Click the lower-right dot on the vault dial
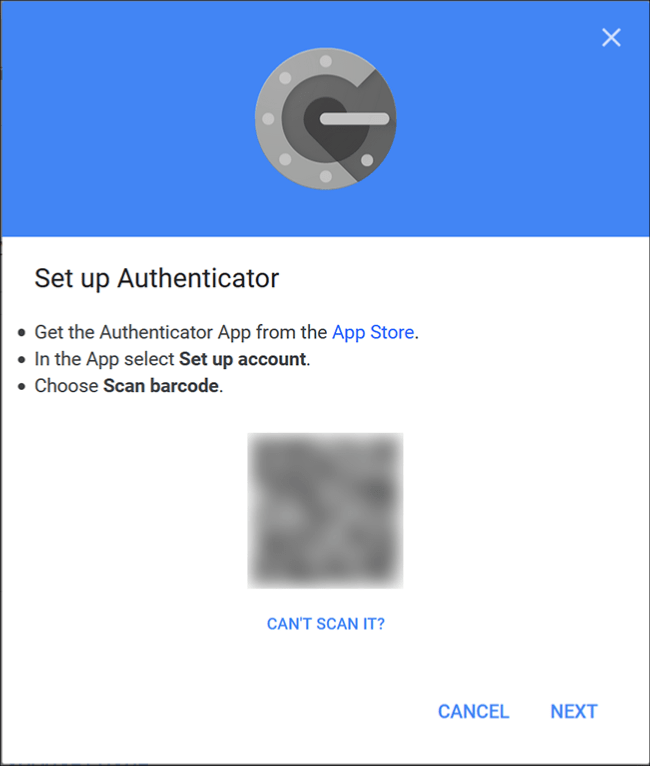Image resolution: width=650 pixels, height=766 pixels. pyautogui.click(x=367, y=160)
